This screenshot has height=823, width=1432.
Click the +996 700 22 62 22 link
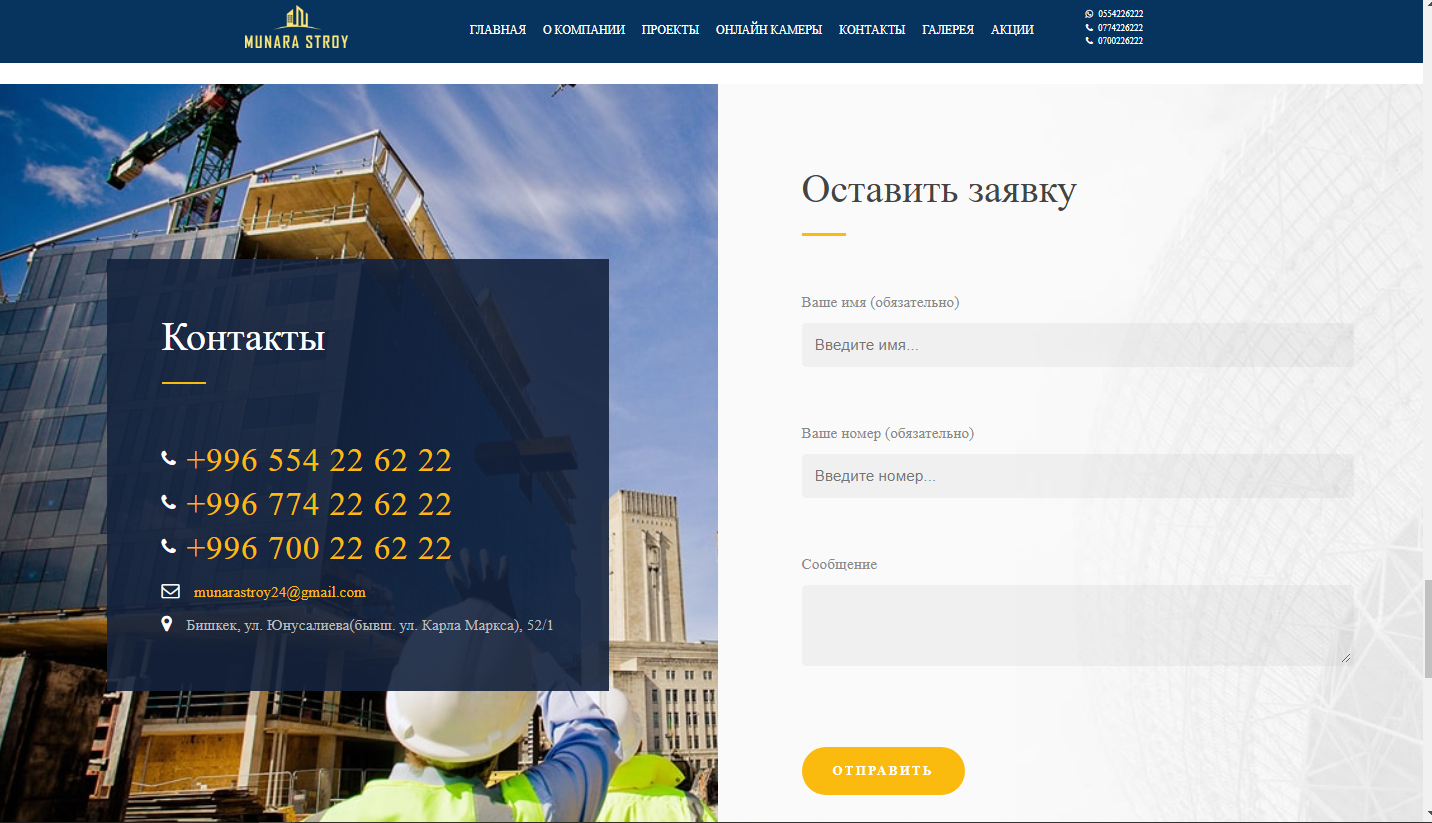[319, 548]
